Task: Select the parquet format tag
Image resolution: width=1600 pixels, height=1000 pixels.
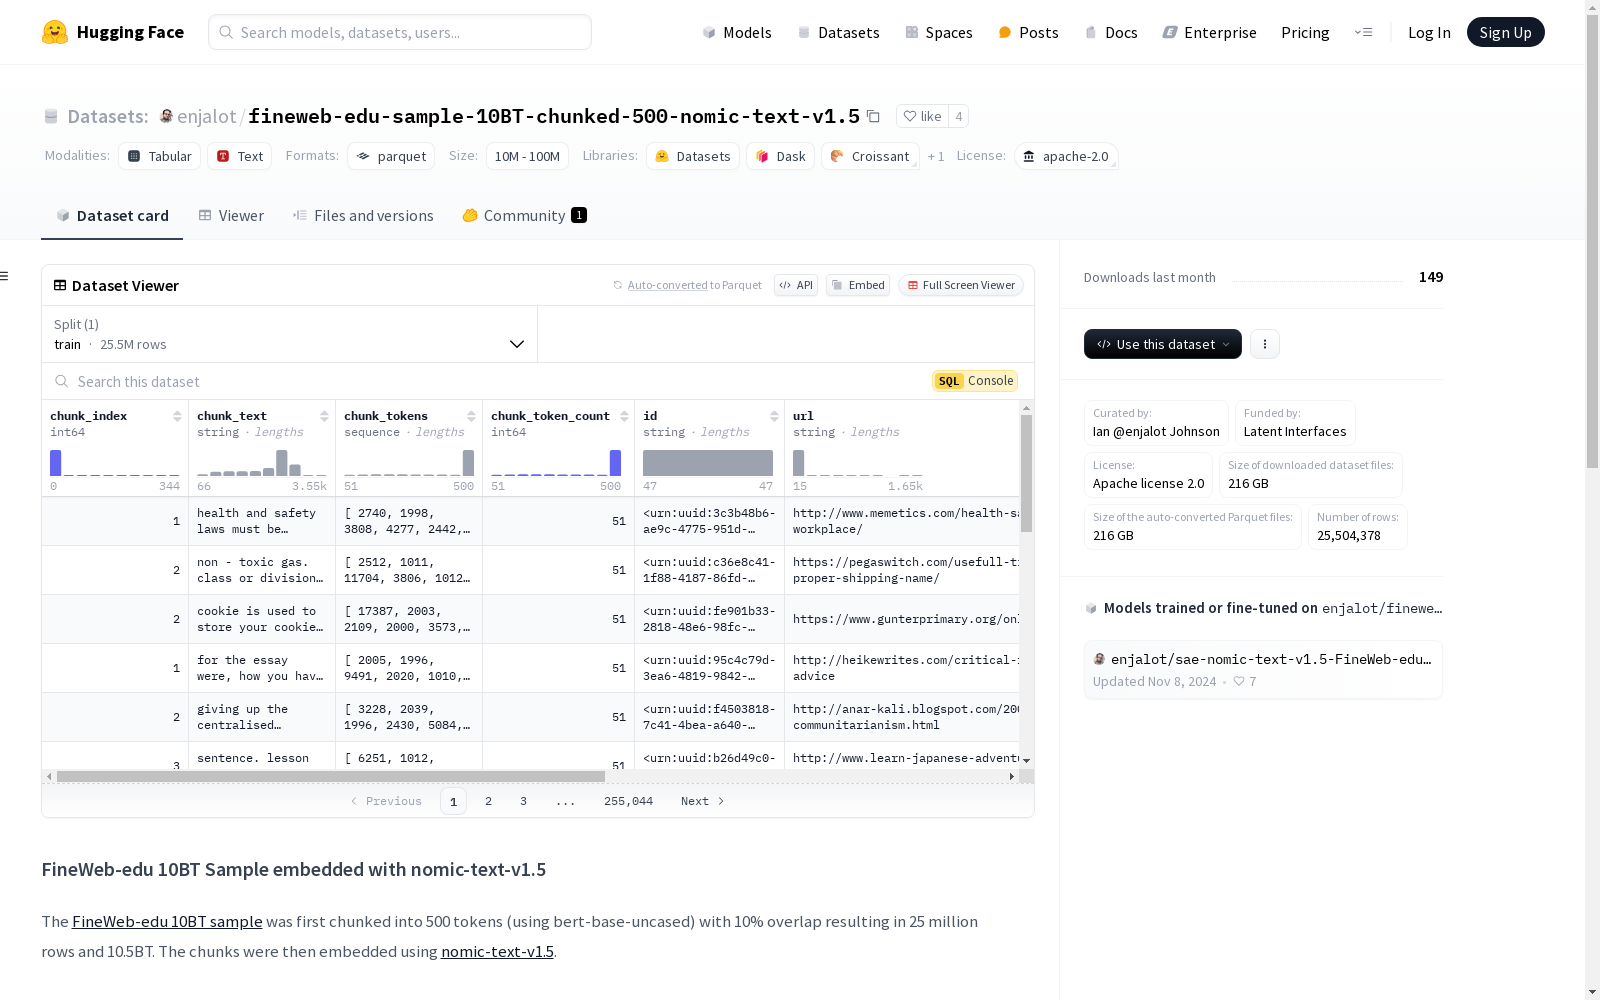Action: 391,156
